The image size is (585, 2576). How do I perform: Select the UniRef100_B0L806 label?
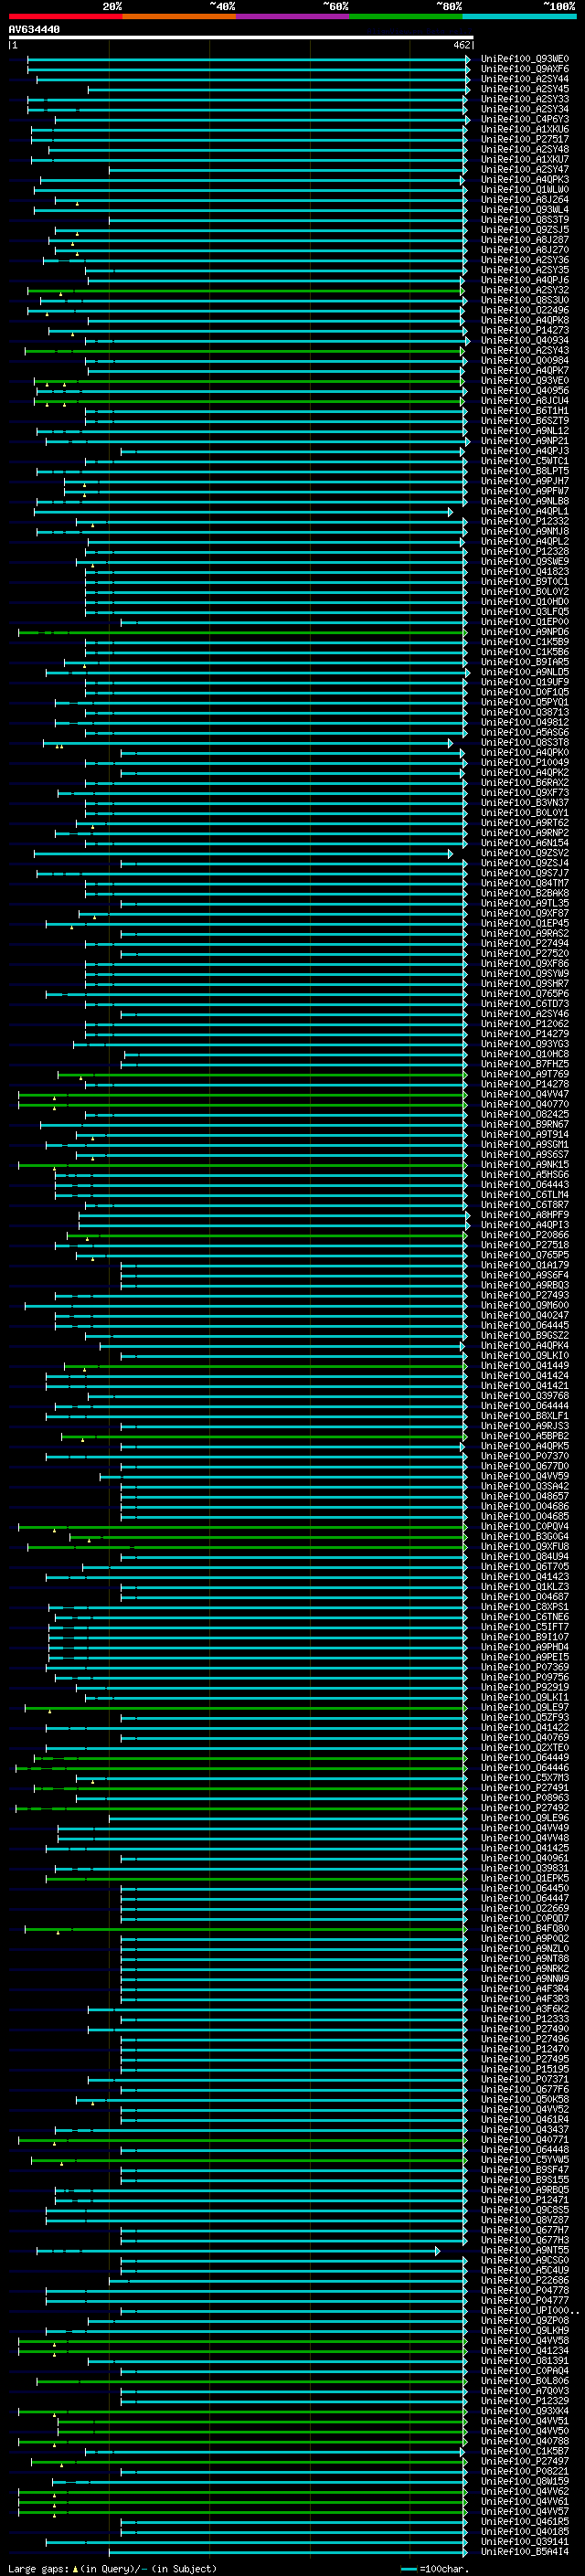click(525, 2380)
